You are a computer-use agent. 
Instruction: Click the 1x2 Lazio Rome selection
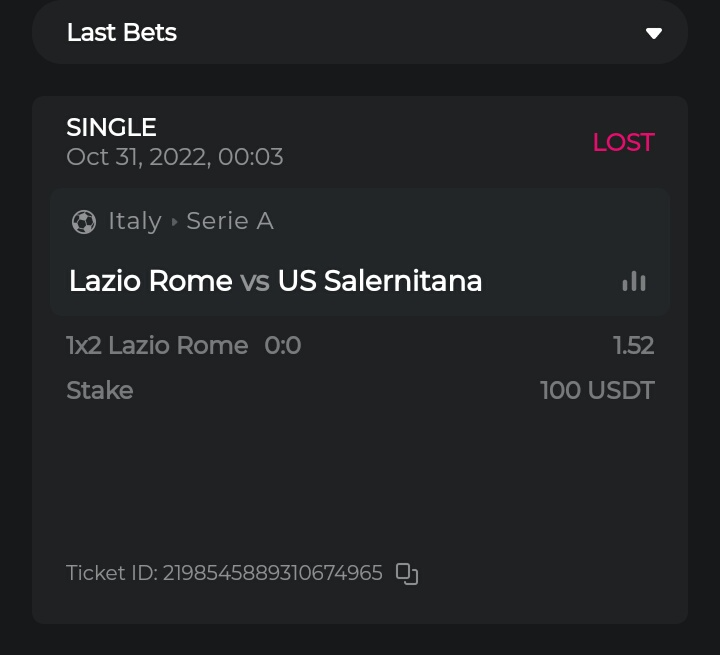tap(157, 346)
